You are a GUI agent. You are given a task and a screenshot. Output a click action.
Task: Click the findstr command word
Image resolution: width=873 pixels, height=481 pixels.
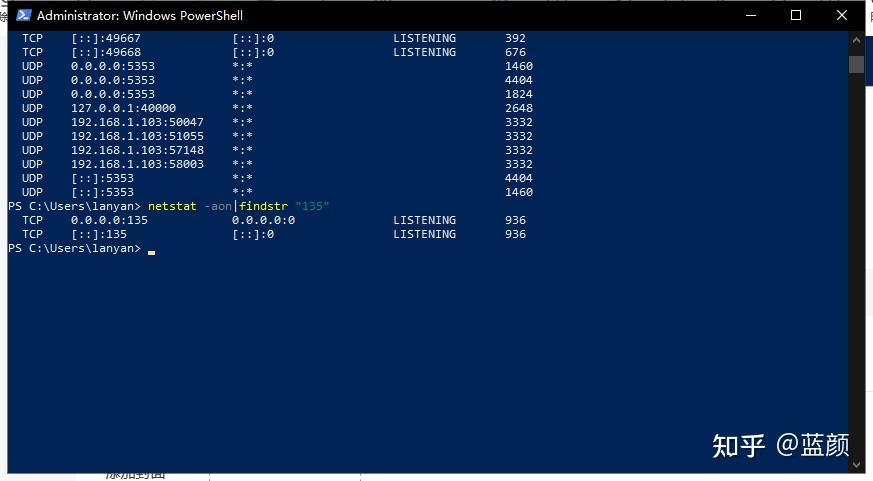pyautogui.click(x=263, y=206)
